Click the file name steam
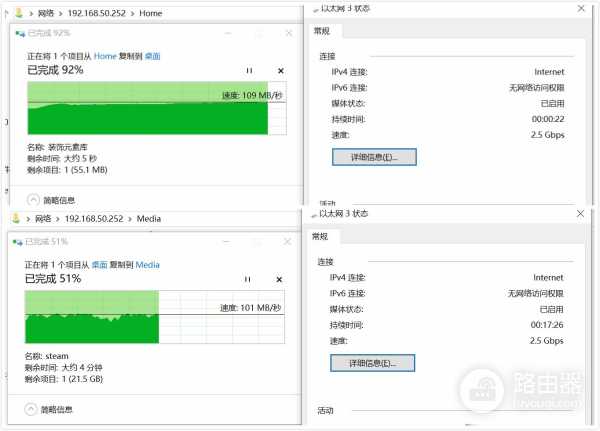The image size is (600, 431). [57, 356]
